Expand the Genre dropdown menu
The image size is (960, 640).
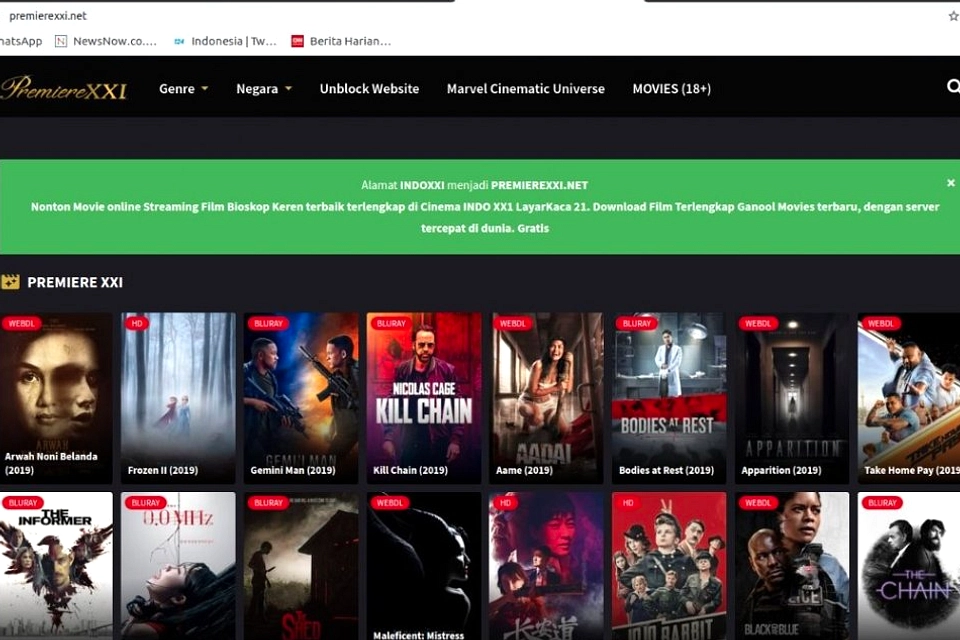pyautogui.click(x=183, y=89)
